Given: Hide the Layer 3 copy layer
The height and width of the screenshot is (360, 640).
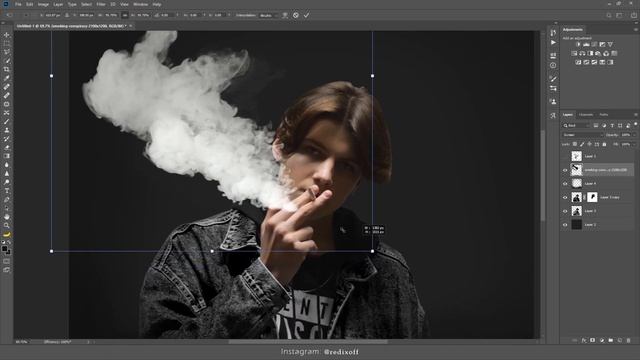Looking at the screenshot, I should pyautogui.click(x=565, y=198).
